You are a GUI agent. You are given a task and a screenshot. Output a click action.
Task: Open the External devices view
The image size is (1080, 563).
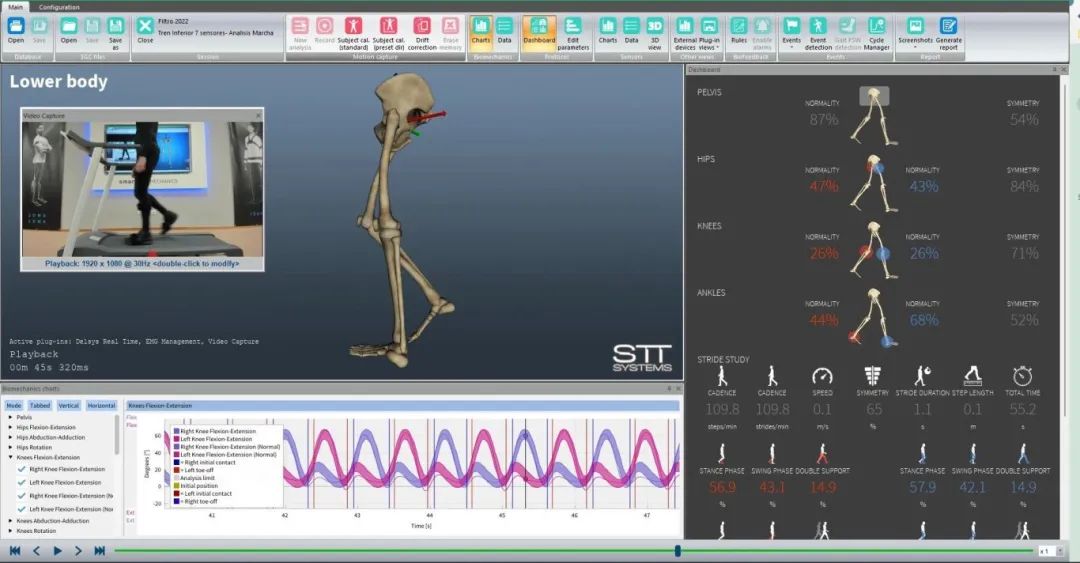[x=684, y=31]
